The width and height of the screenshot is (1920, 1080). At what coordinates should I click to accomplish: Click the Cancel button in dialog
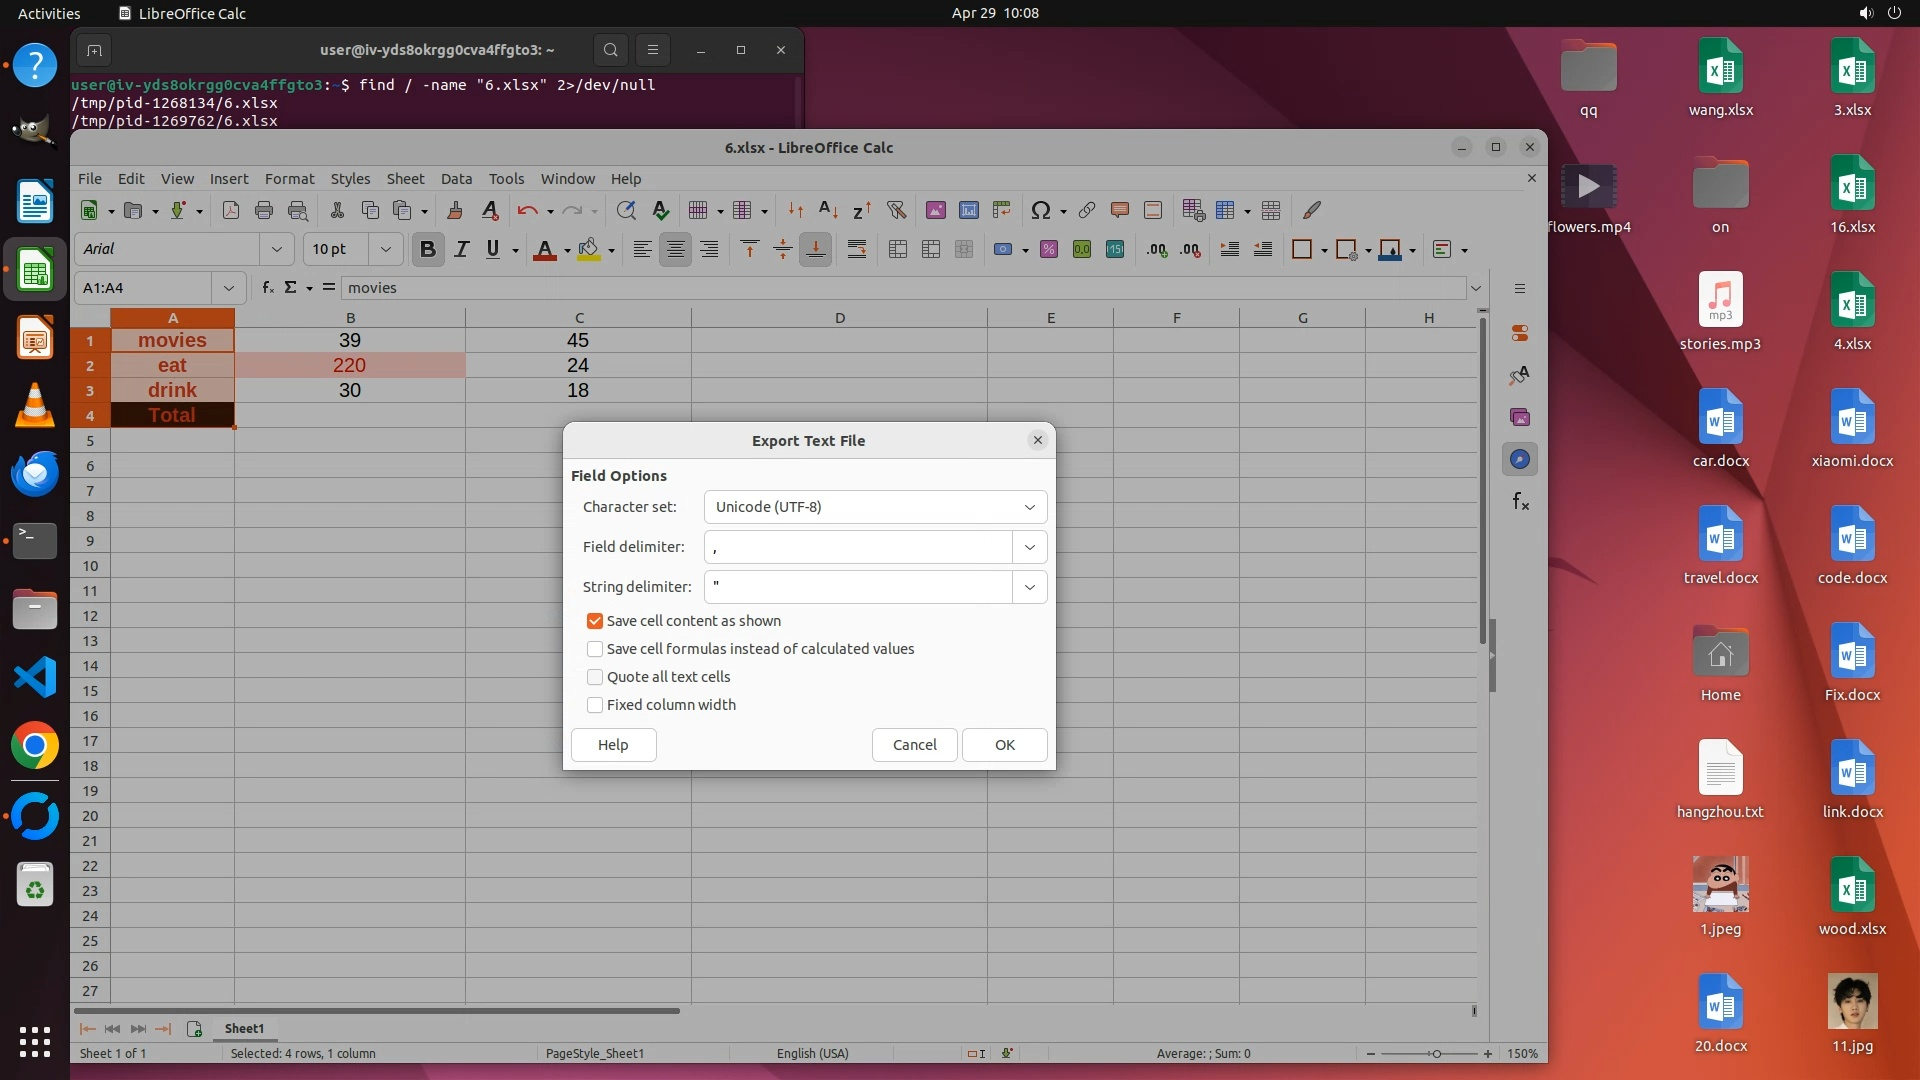914,745
